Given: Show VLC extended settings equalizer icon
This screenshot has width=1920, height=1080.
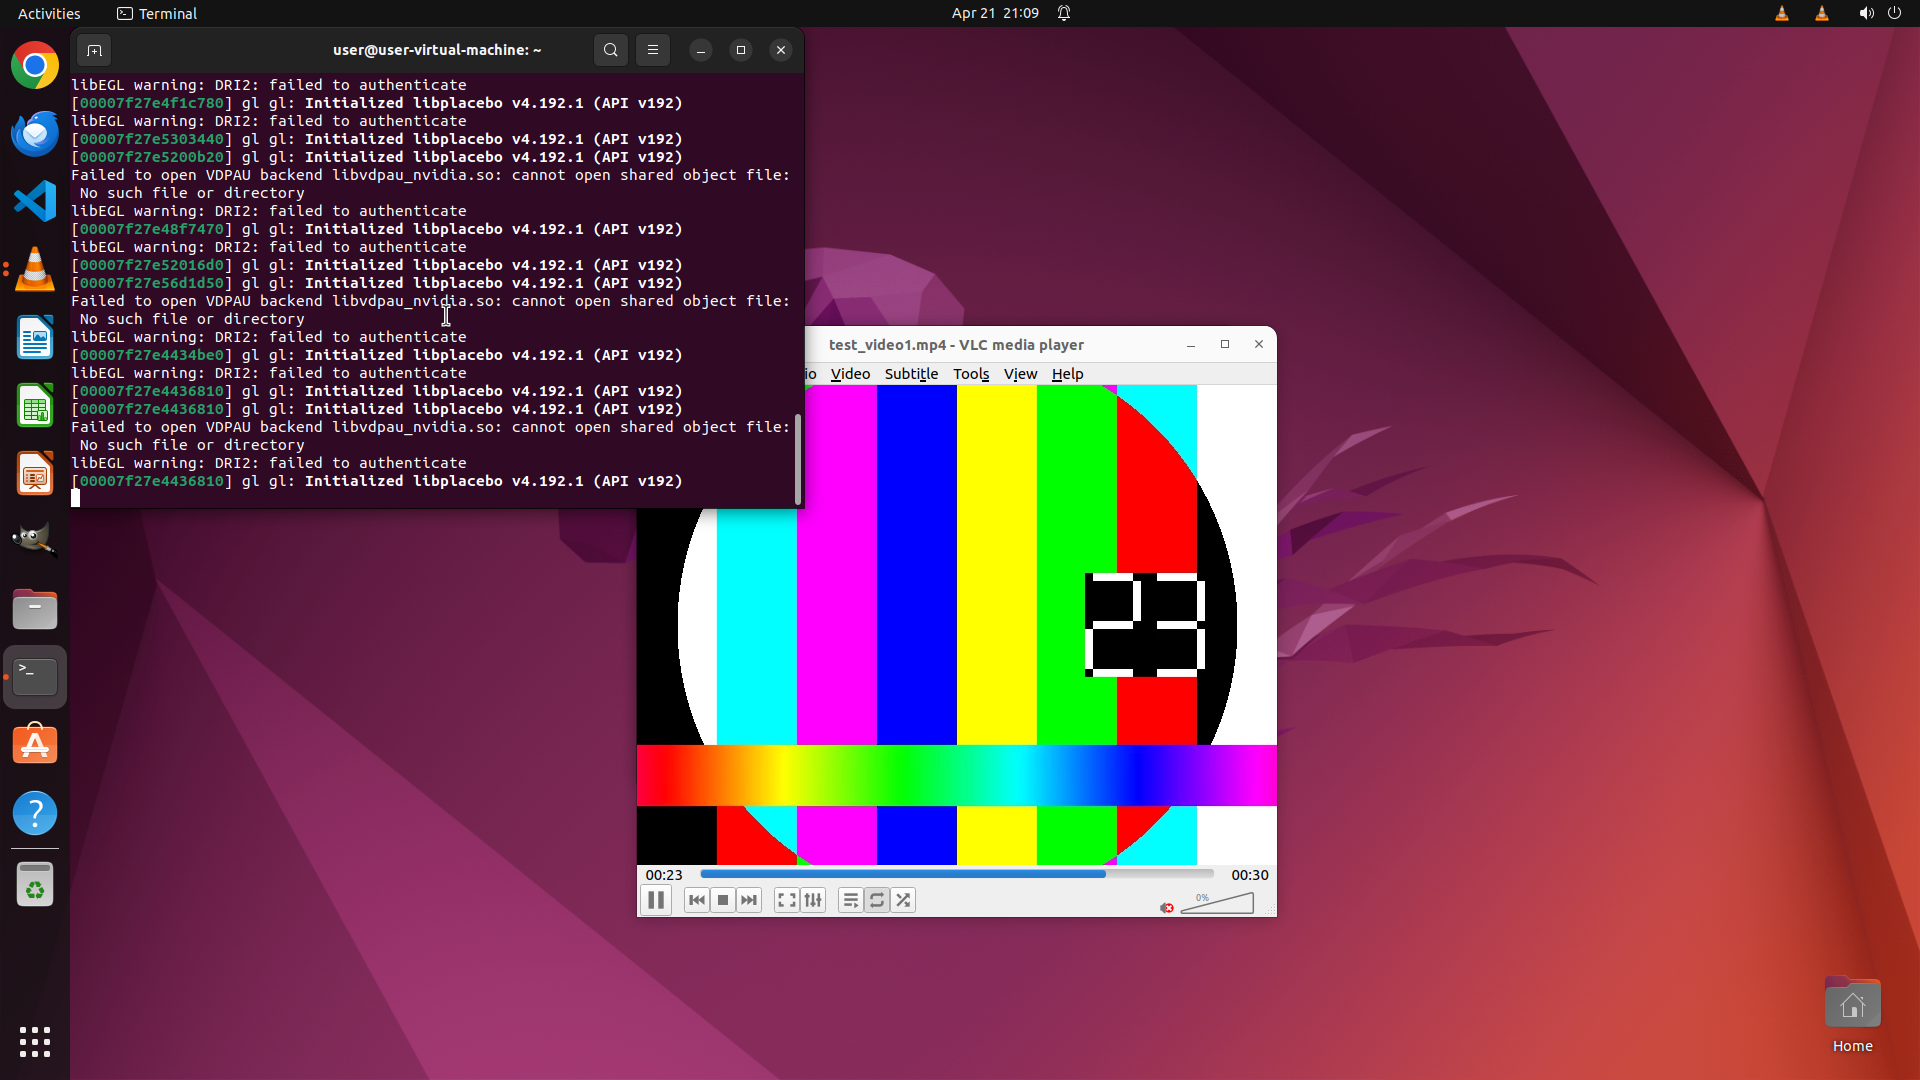Looking at the screenshot, I should 813,900.
